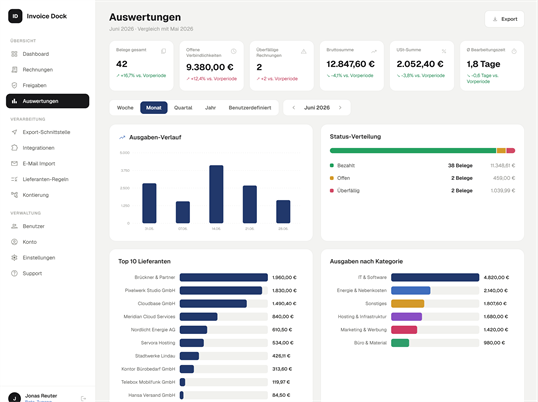Open Dashboard via its sidebar icon
538x402 pixels.
[x=14, y=54]
